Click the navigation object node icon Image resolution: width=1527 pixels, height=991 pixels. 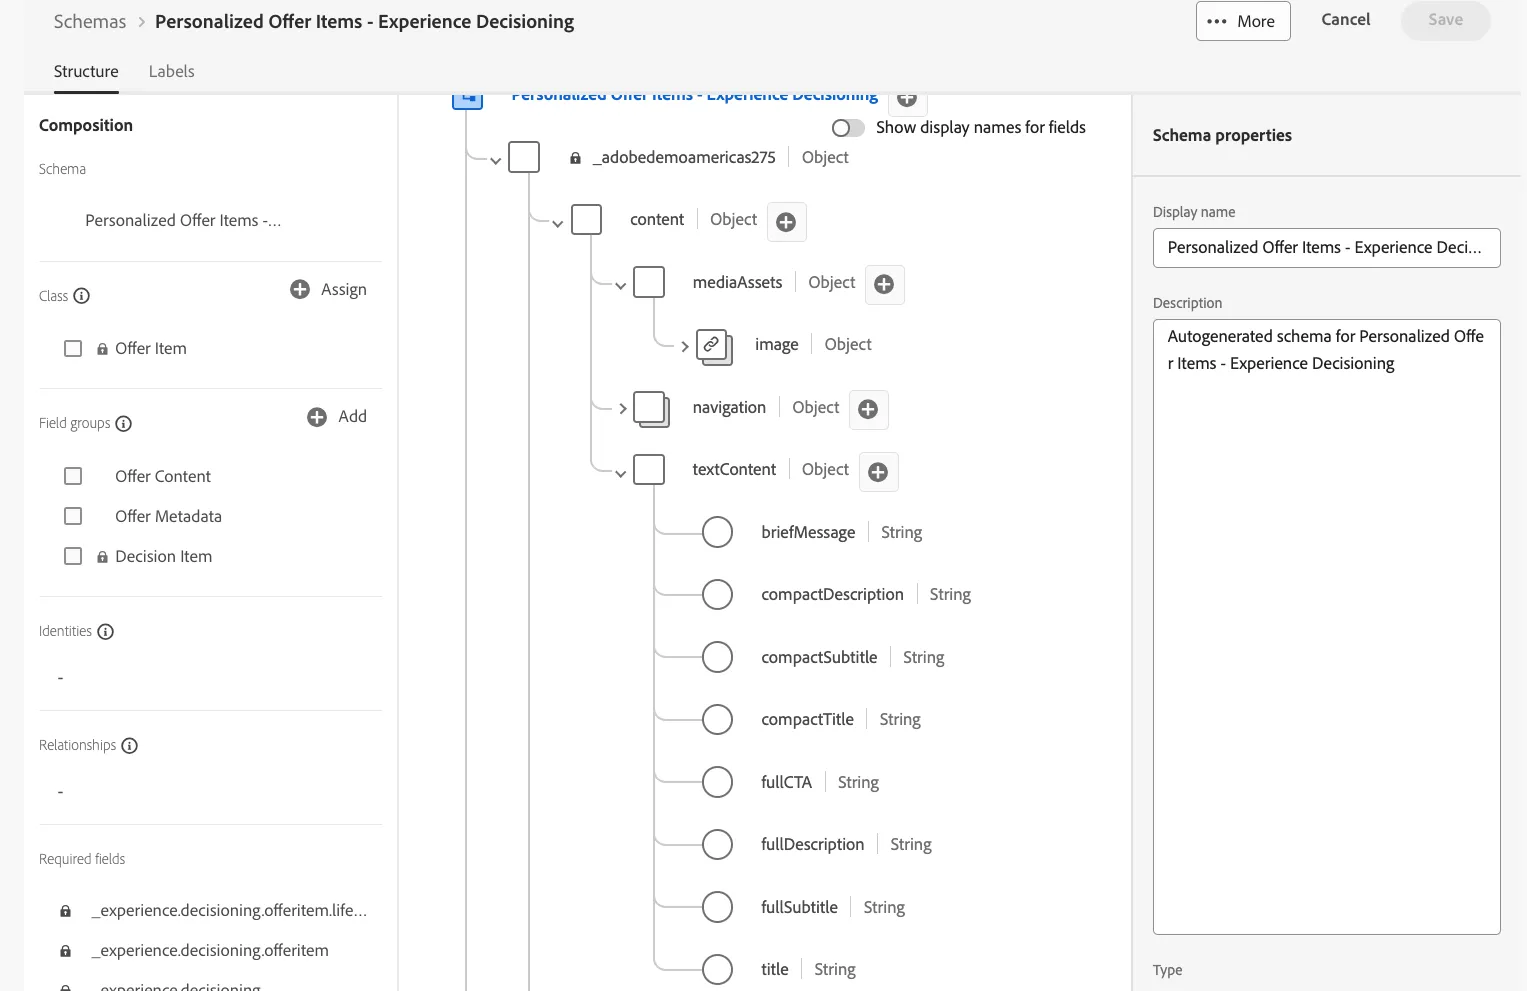(651, 409)
